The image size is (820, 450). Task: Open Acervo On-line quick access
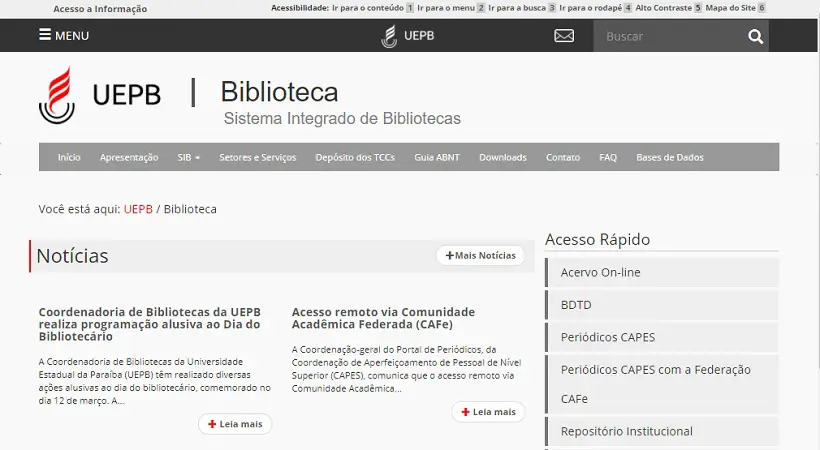pos(662,272)
